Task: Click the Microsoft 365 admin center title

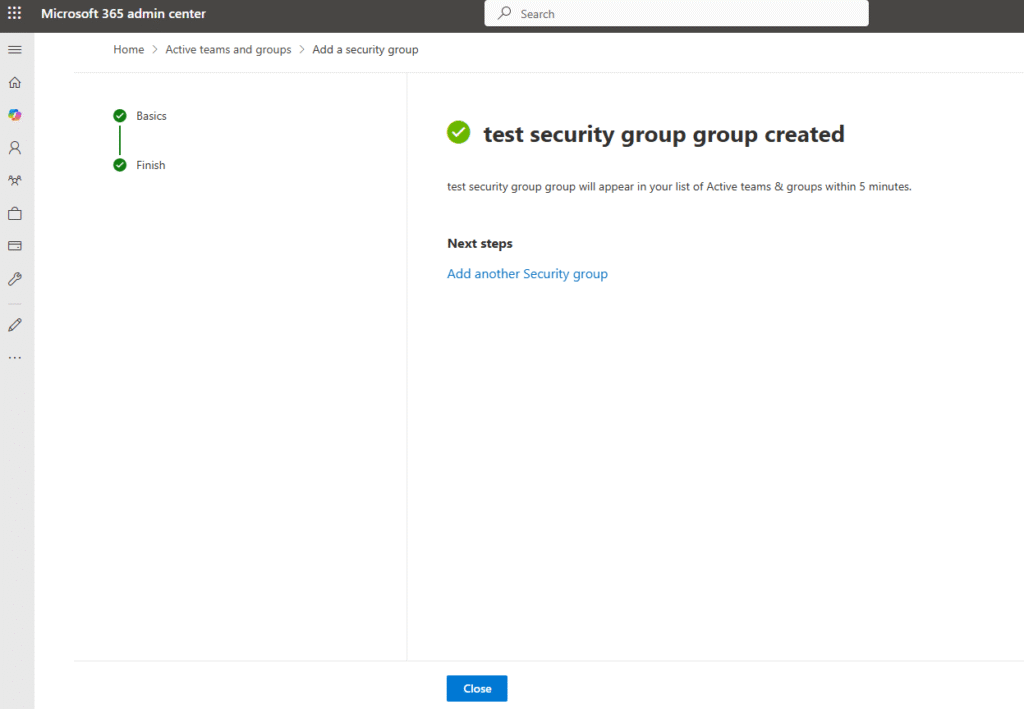Action: coord(123,14)
